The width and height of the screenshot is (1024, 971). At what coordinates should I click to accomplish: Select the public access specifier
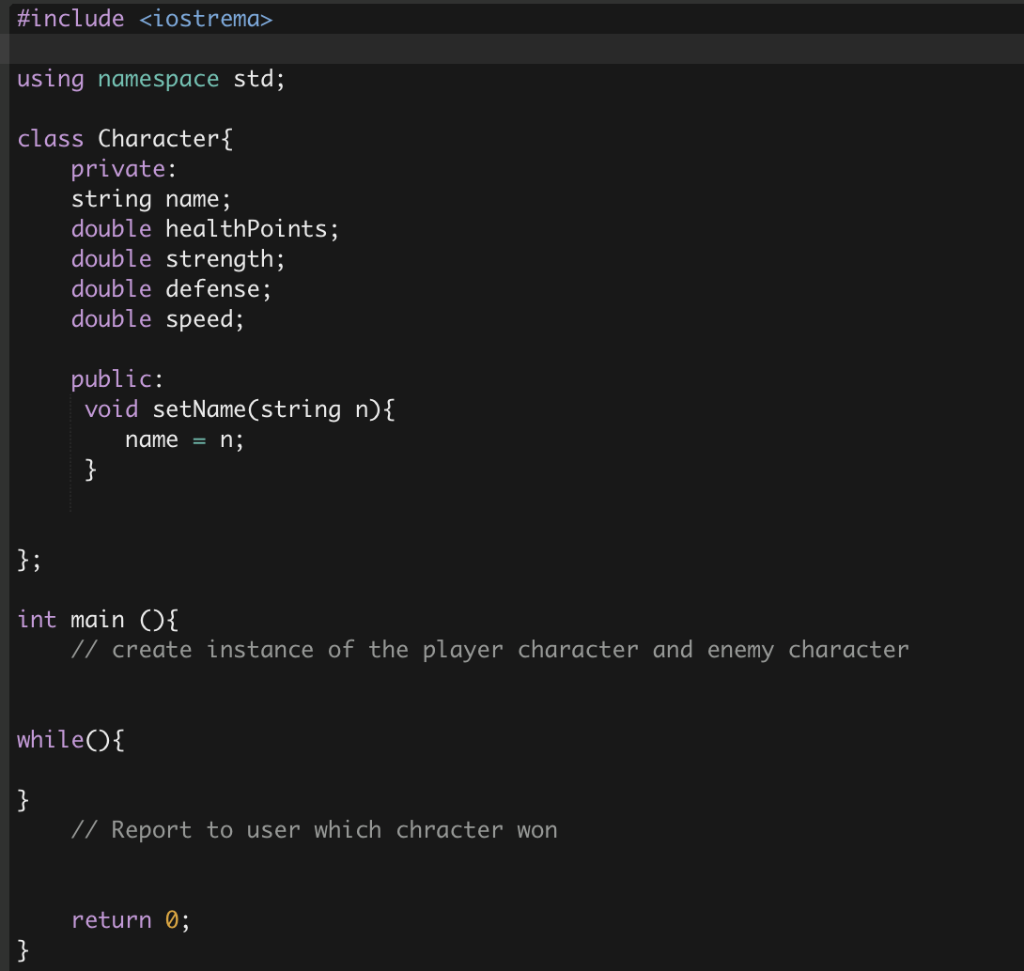[x=108, y=378]
